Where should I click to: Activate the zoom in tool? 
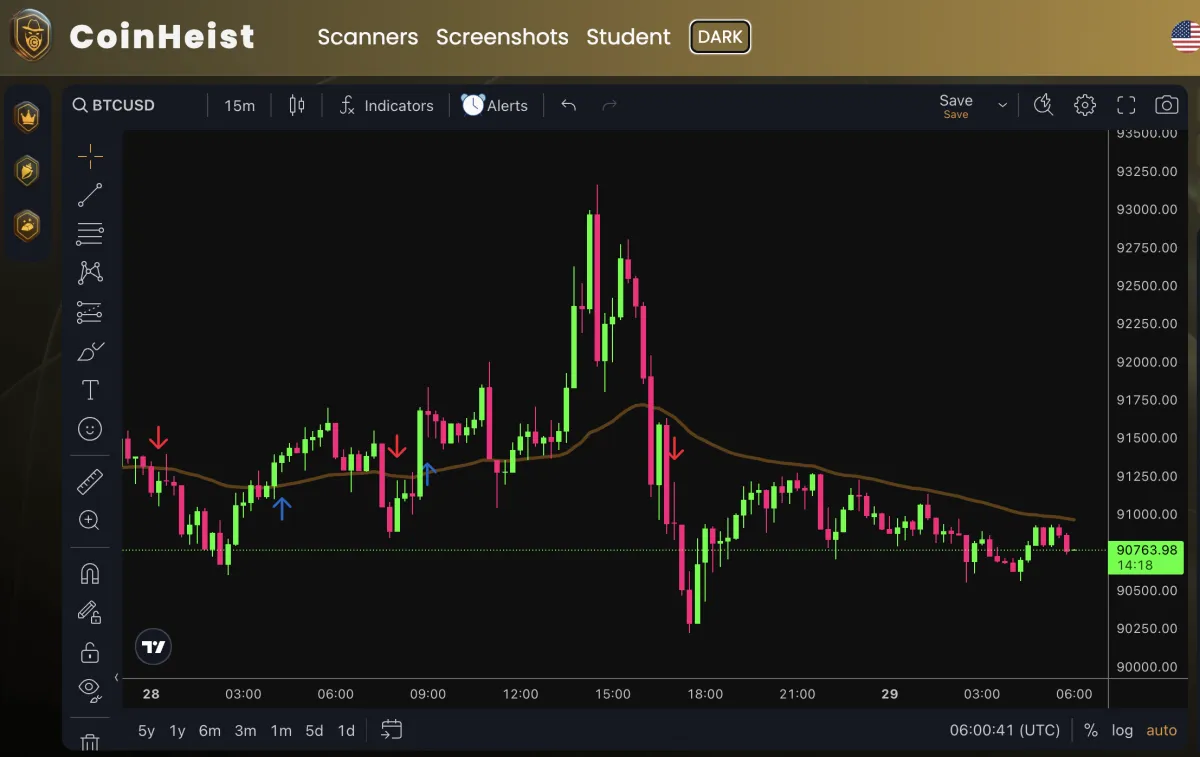tap(90, 520)
